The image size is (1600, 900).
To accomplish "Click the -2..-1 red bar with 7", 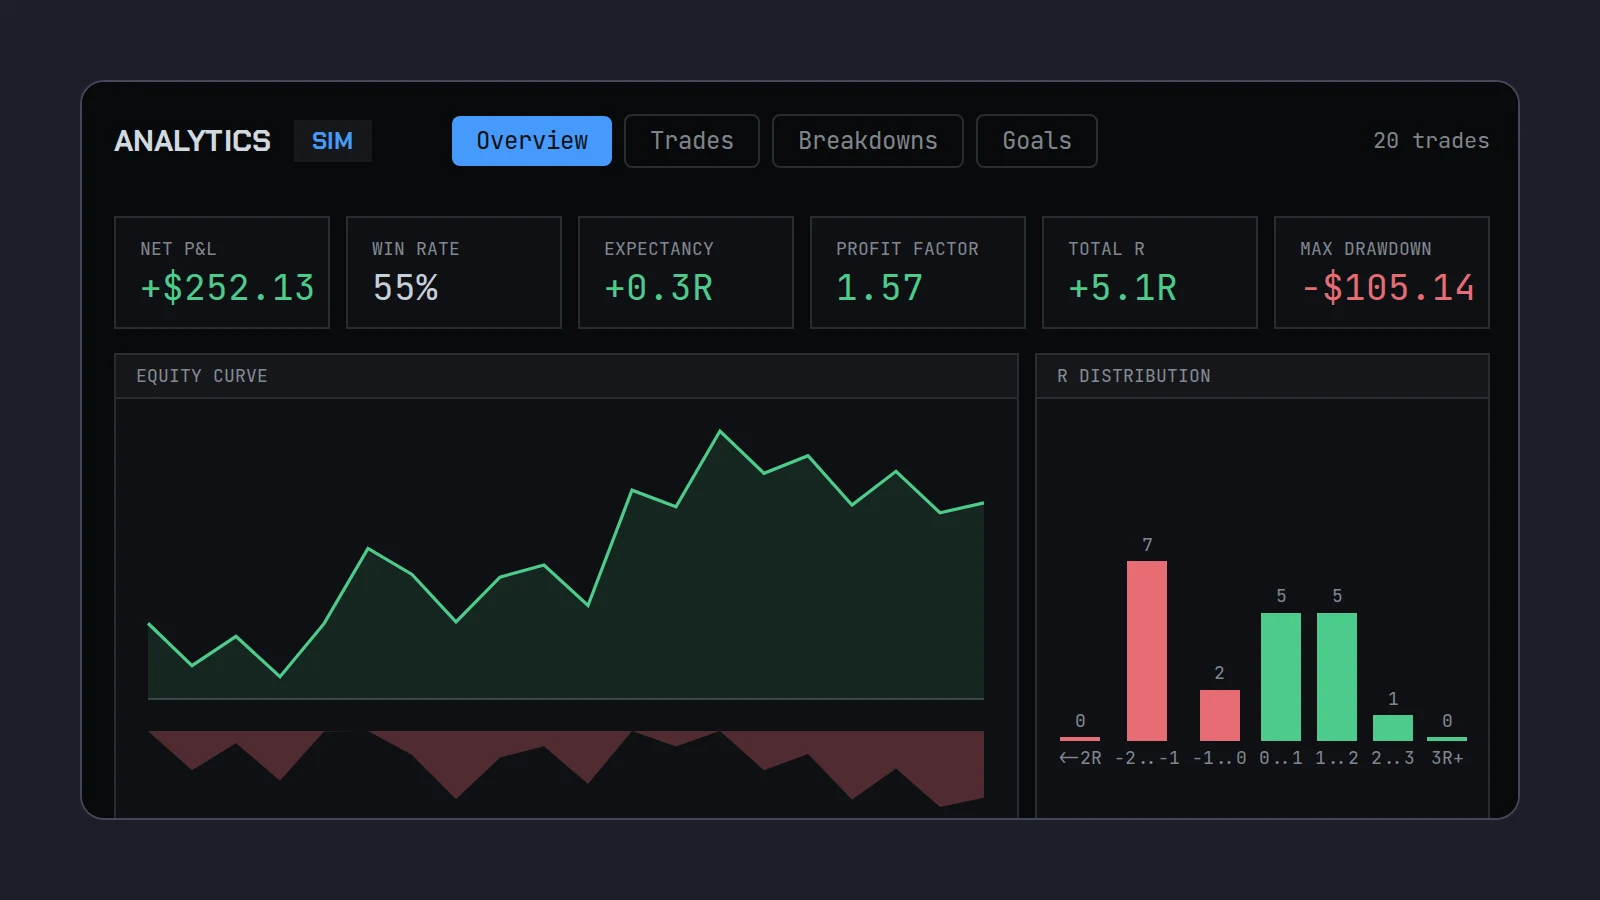I will click(1147, 651).
